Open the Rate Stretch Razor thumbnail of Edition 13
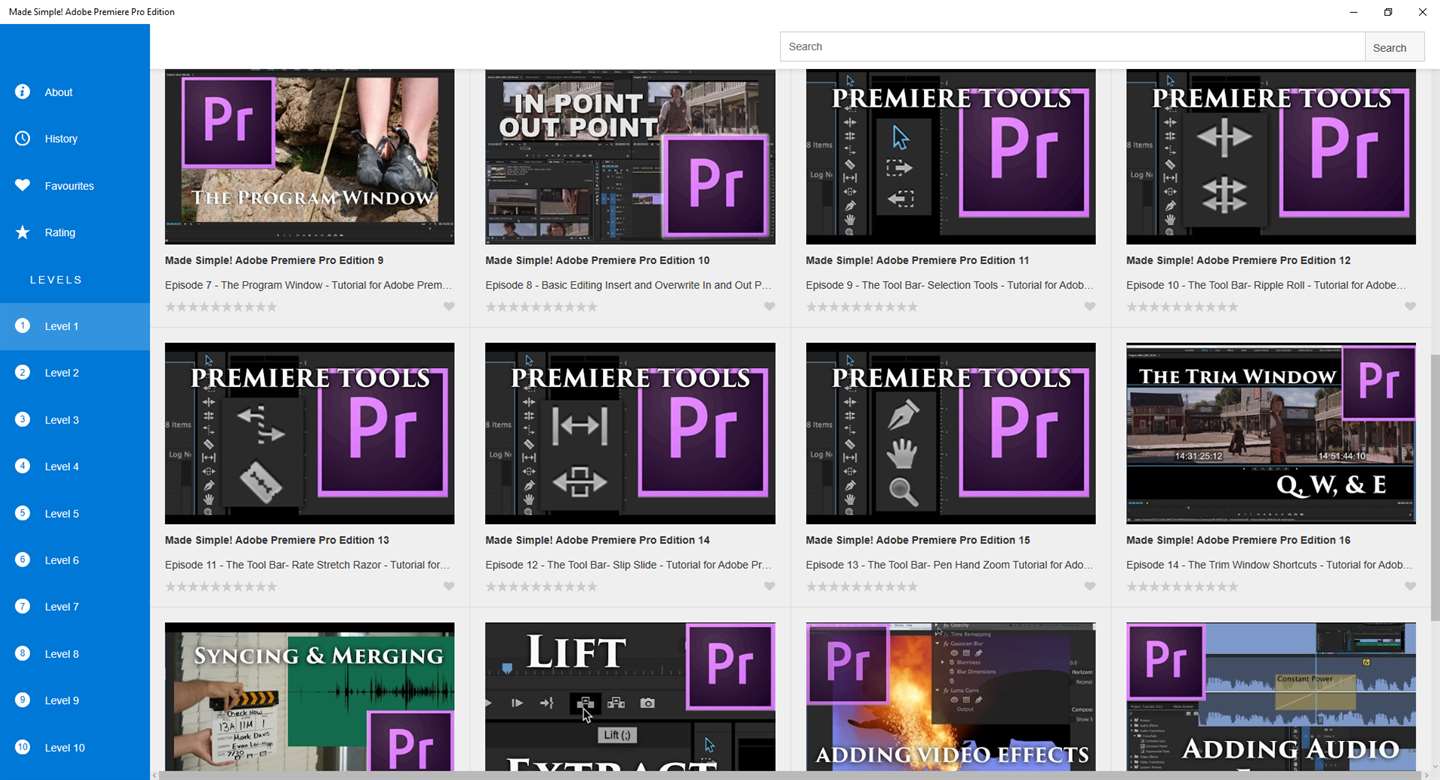This screenshot has width=1440, height=780. [310, 433]
